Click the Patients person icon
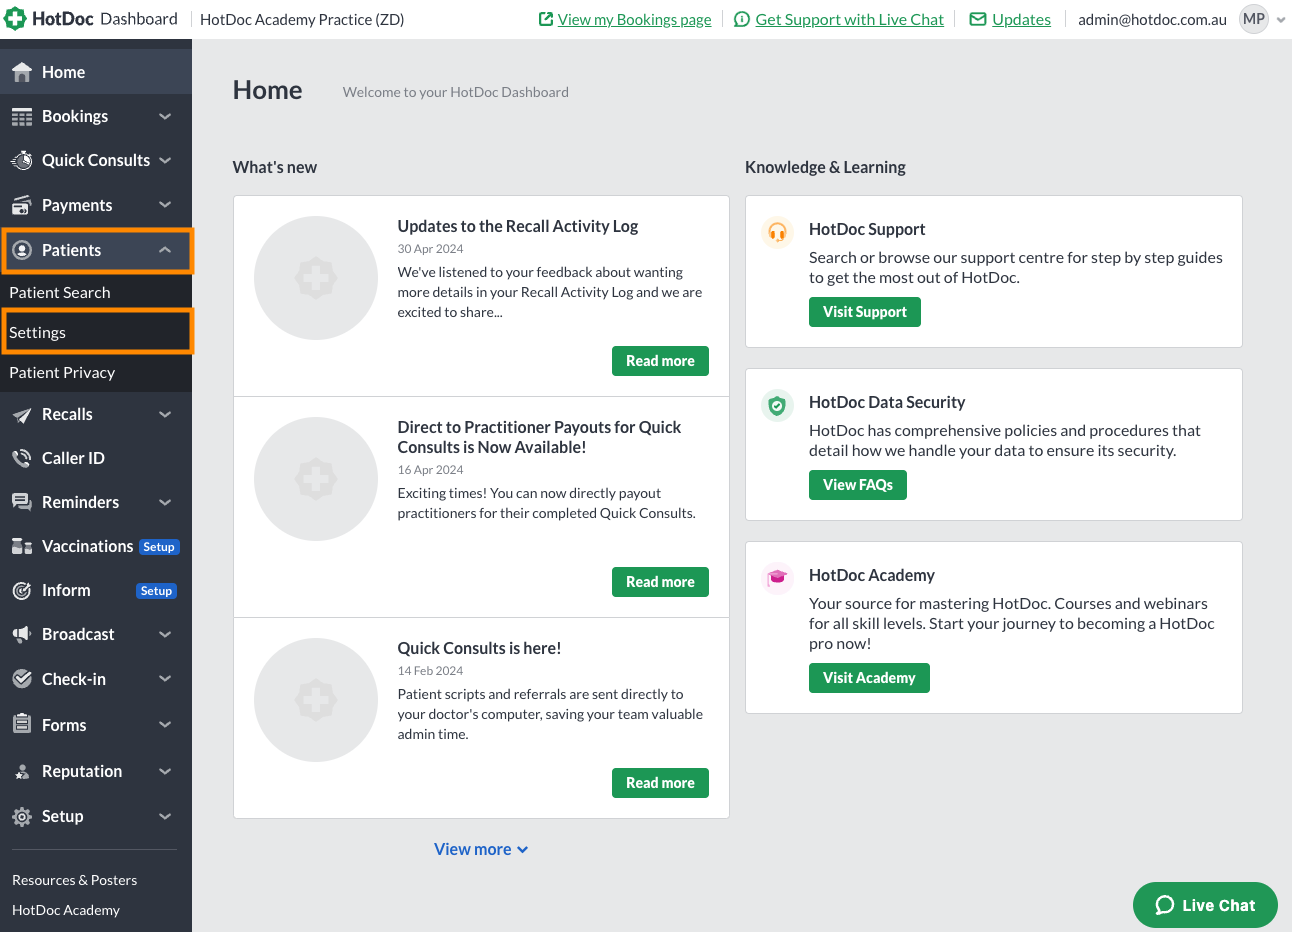Viewport: 1292px width, 932px height. point(22,250)
